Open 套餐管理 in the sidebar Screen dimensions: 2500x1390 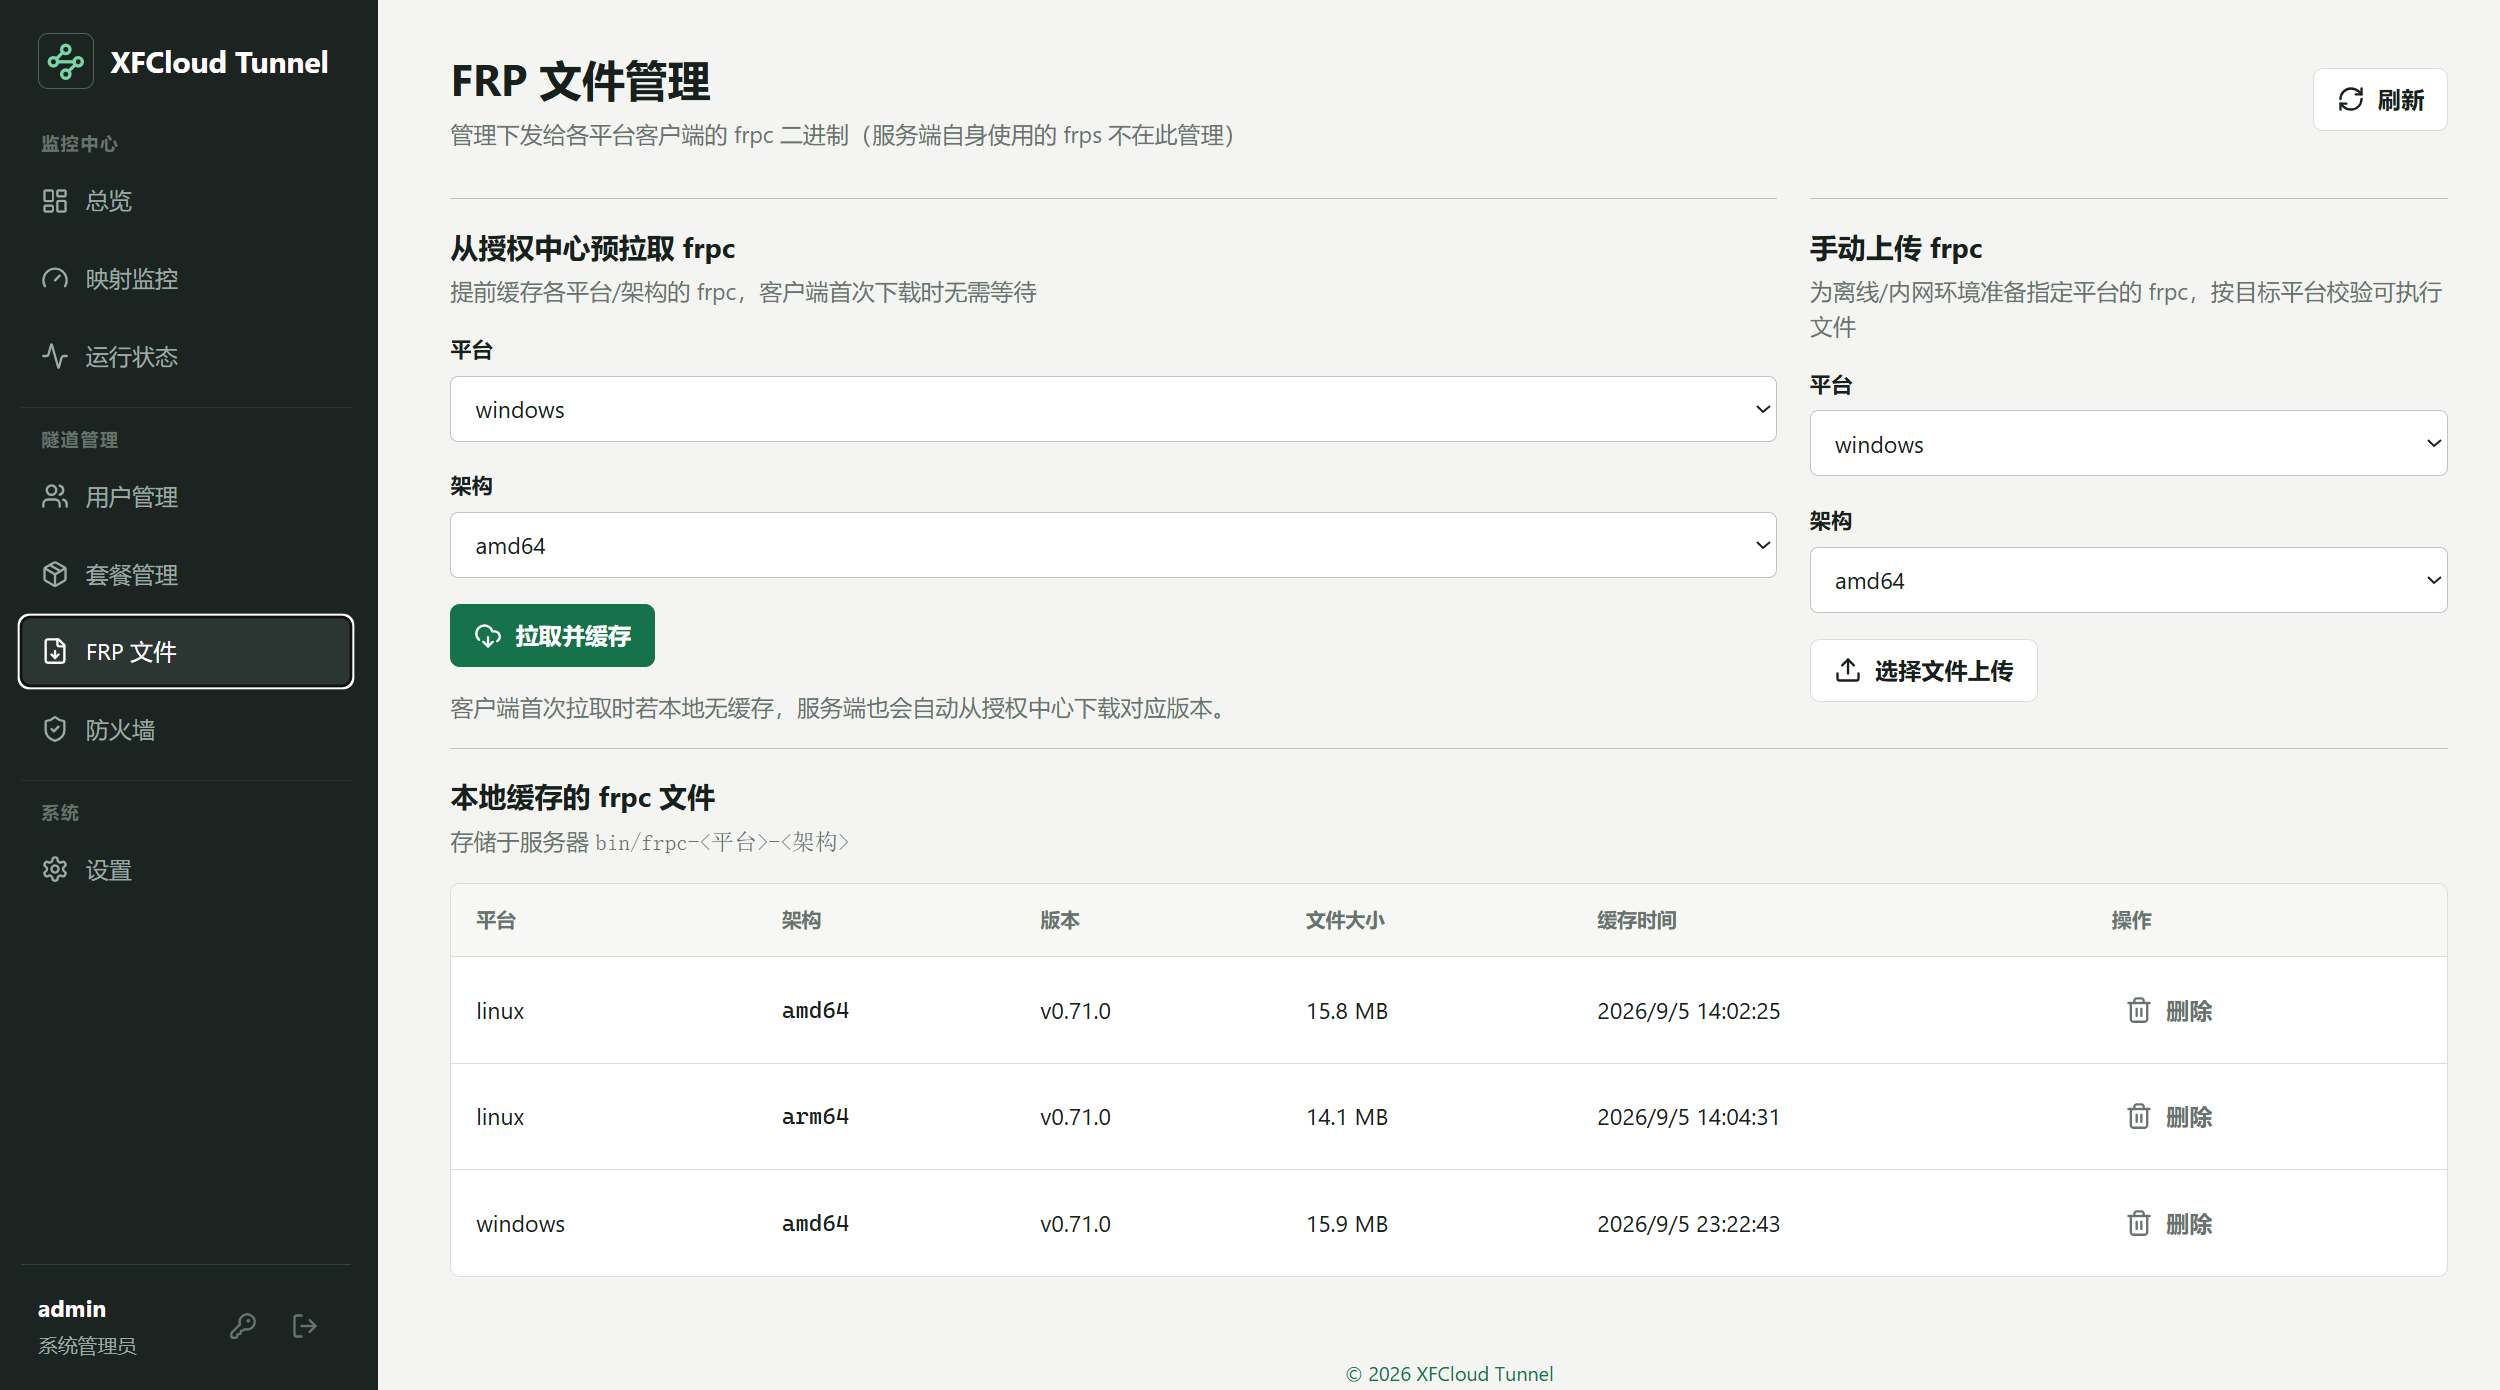click(186, 575)
